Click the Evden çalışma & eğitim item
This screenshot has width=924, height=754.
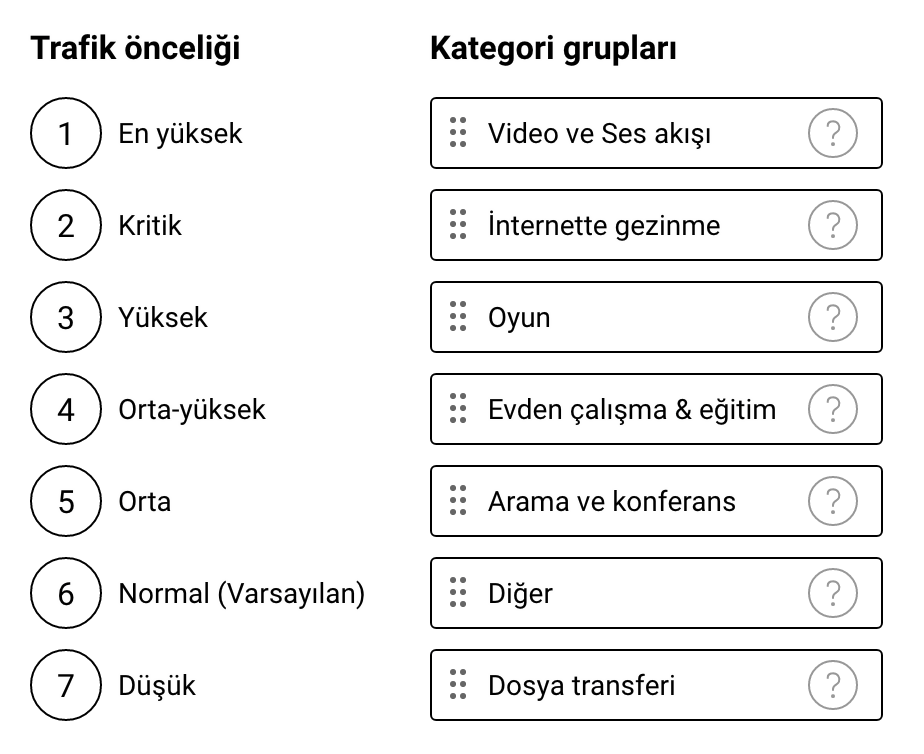pos(656,409)
